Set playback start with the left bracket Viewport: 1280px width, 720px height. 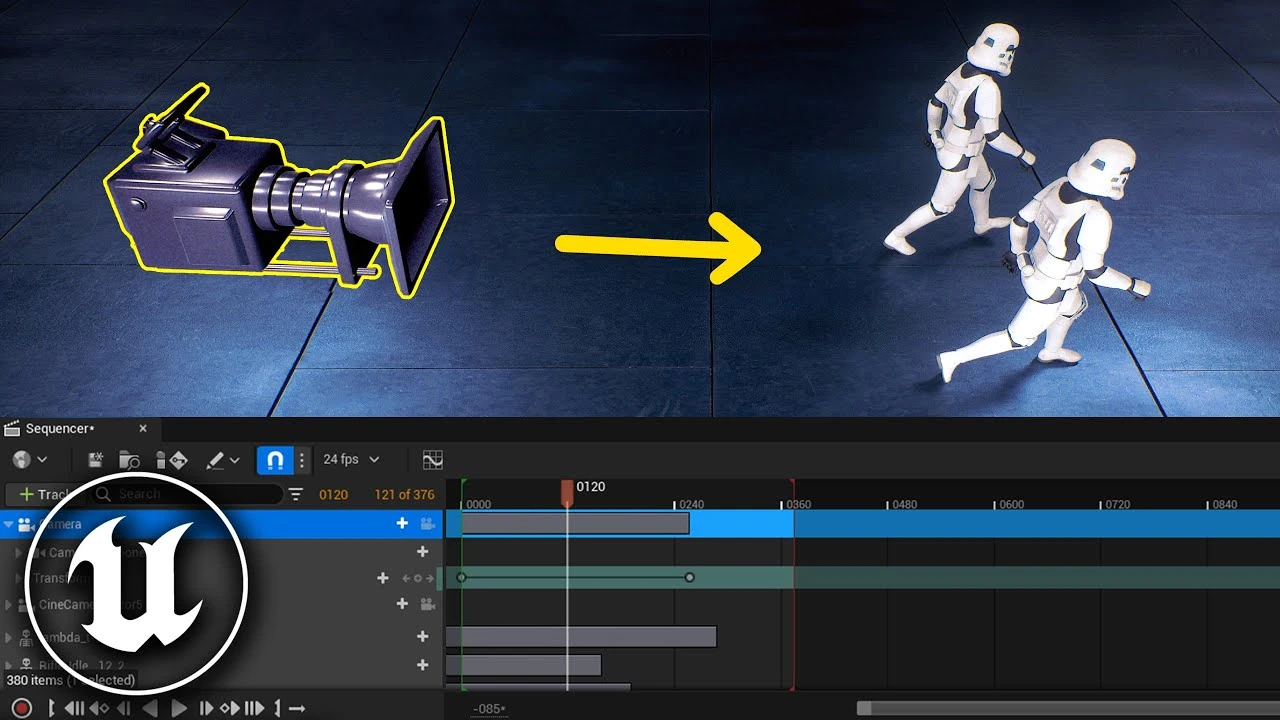point(52,708)
